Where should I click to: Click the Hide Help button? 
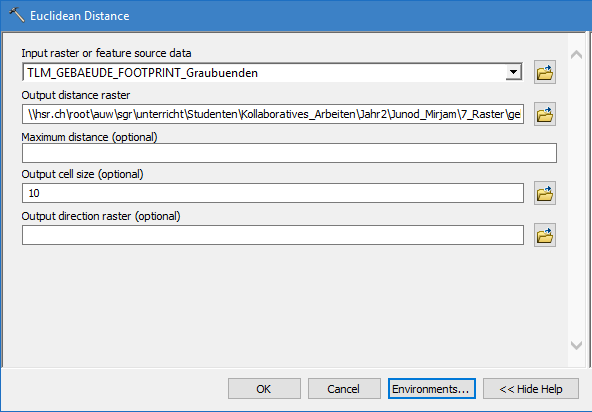531,389
